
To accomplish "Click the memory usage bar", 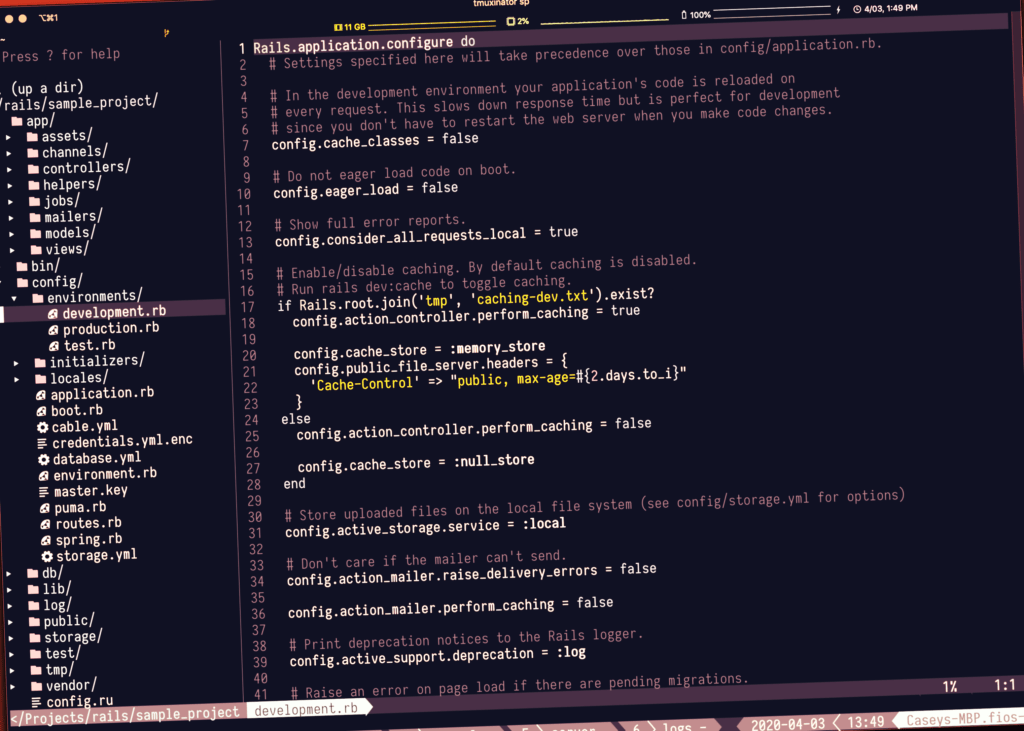I will [431, 24].
